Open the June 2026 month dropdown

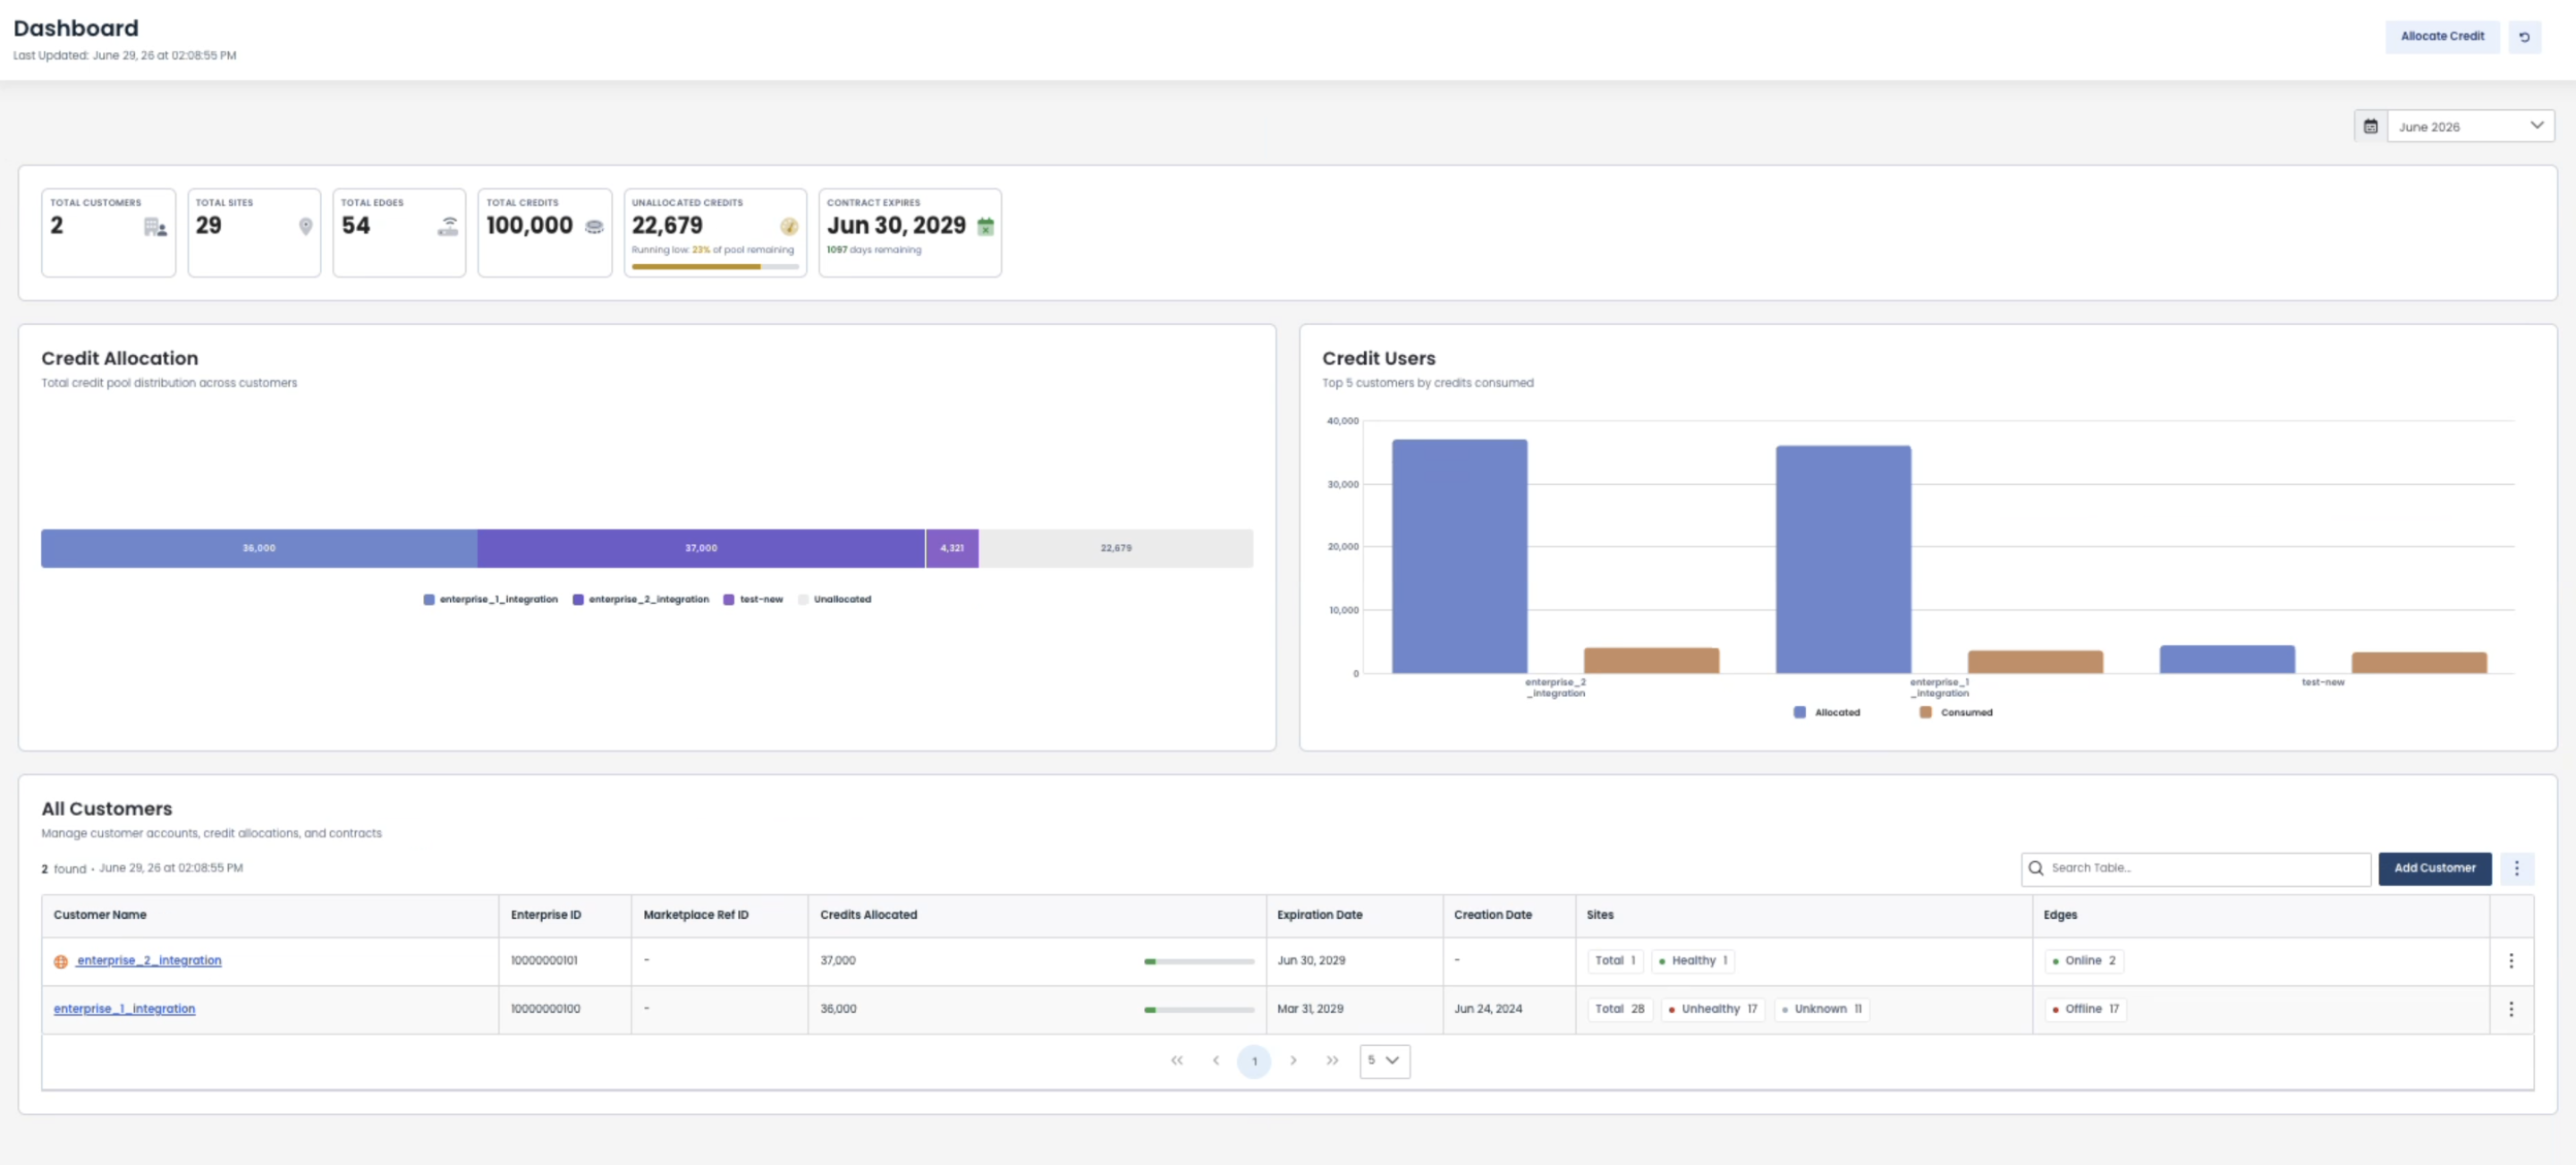(2470, 126)
